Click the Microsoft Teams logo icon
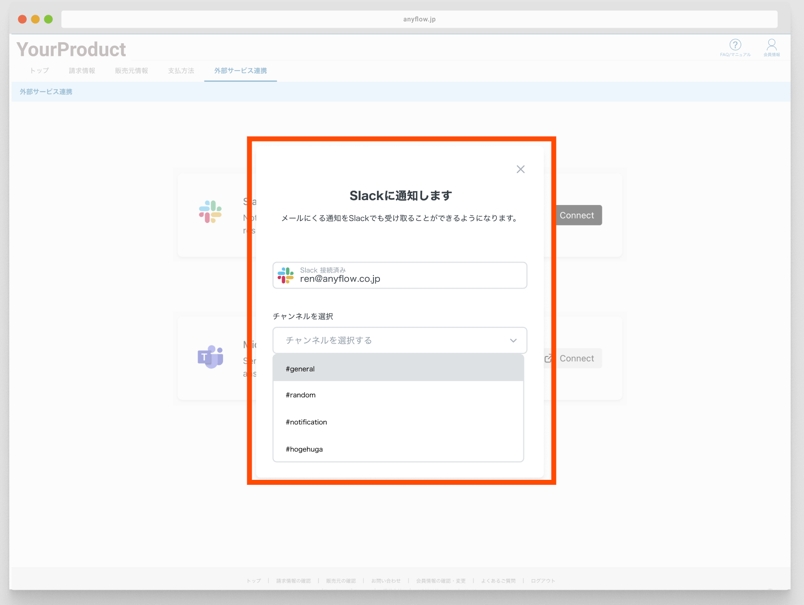The height and width of the screenshot is (605, 804). pos(210,357)
